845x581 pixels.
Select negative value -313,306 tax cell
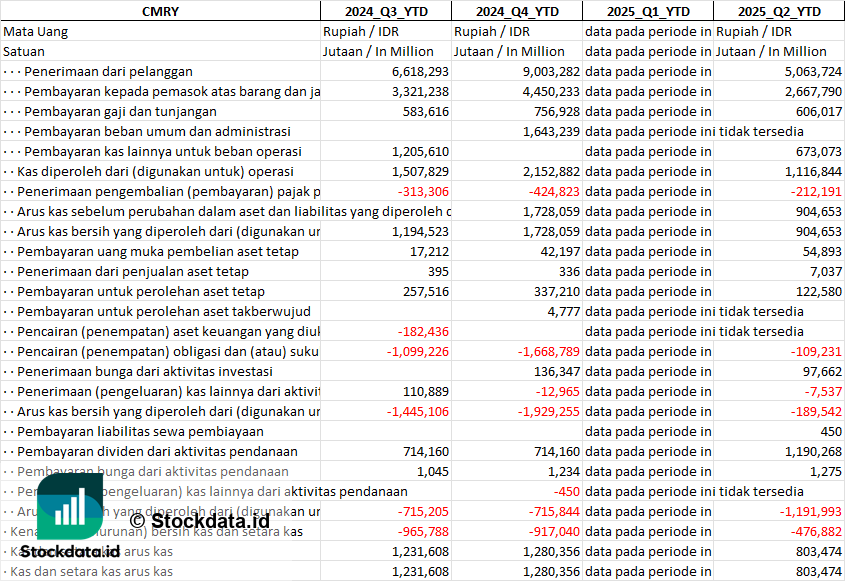pyautogui.click(x=386, y=191)
